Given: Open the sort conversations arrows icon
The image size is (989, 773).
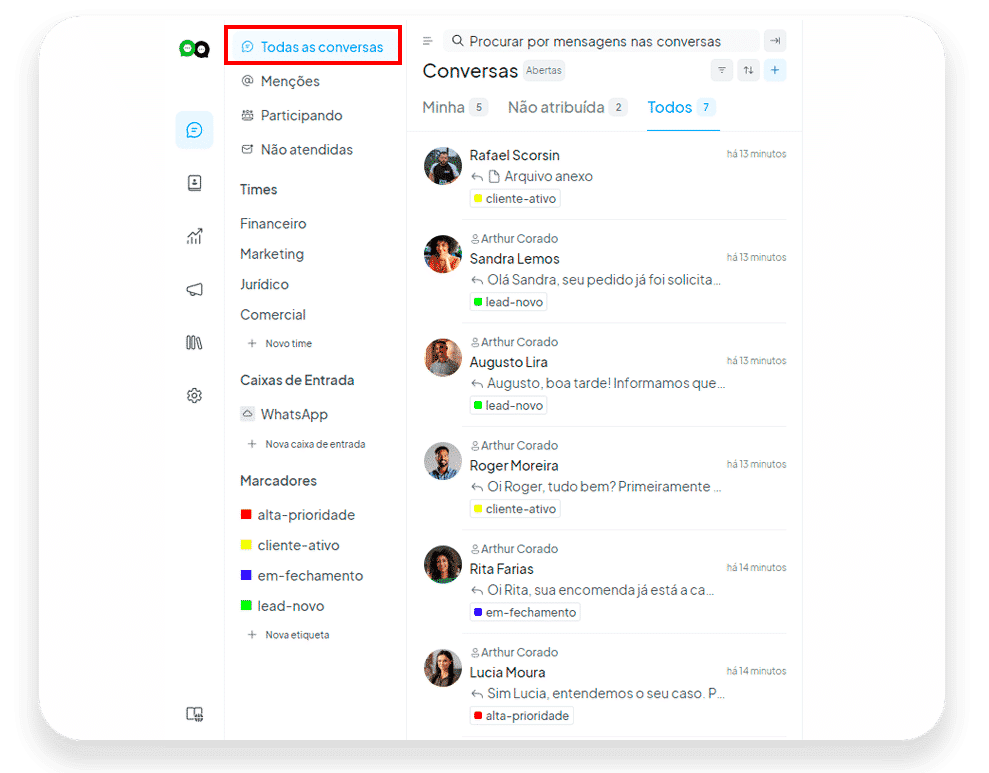Looking at the screenshot, I should pos(748,70).
